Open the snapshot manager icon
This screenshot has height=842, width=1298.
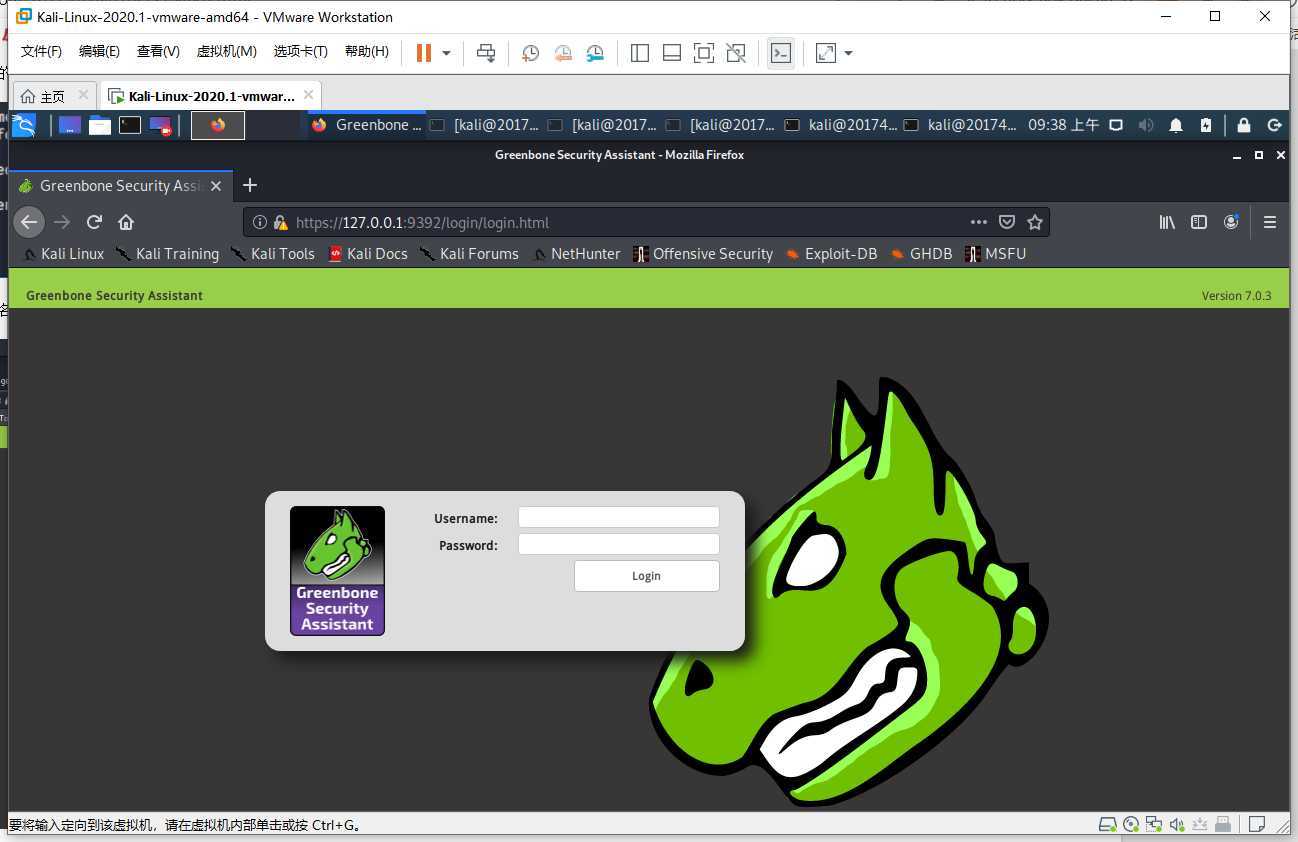pos(595,53)
